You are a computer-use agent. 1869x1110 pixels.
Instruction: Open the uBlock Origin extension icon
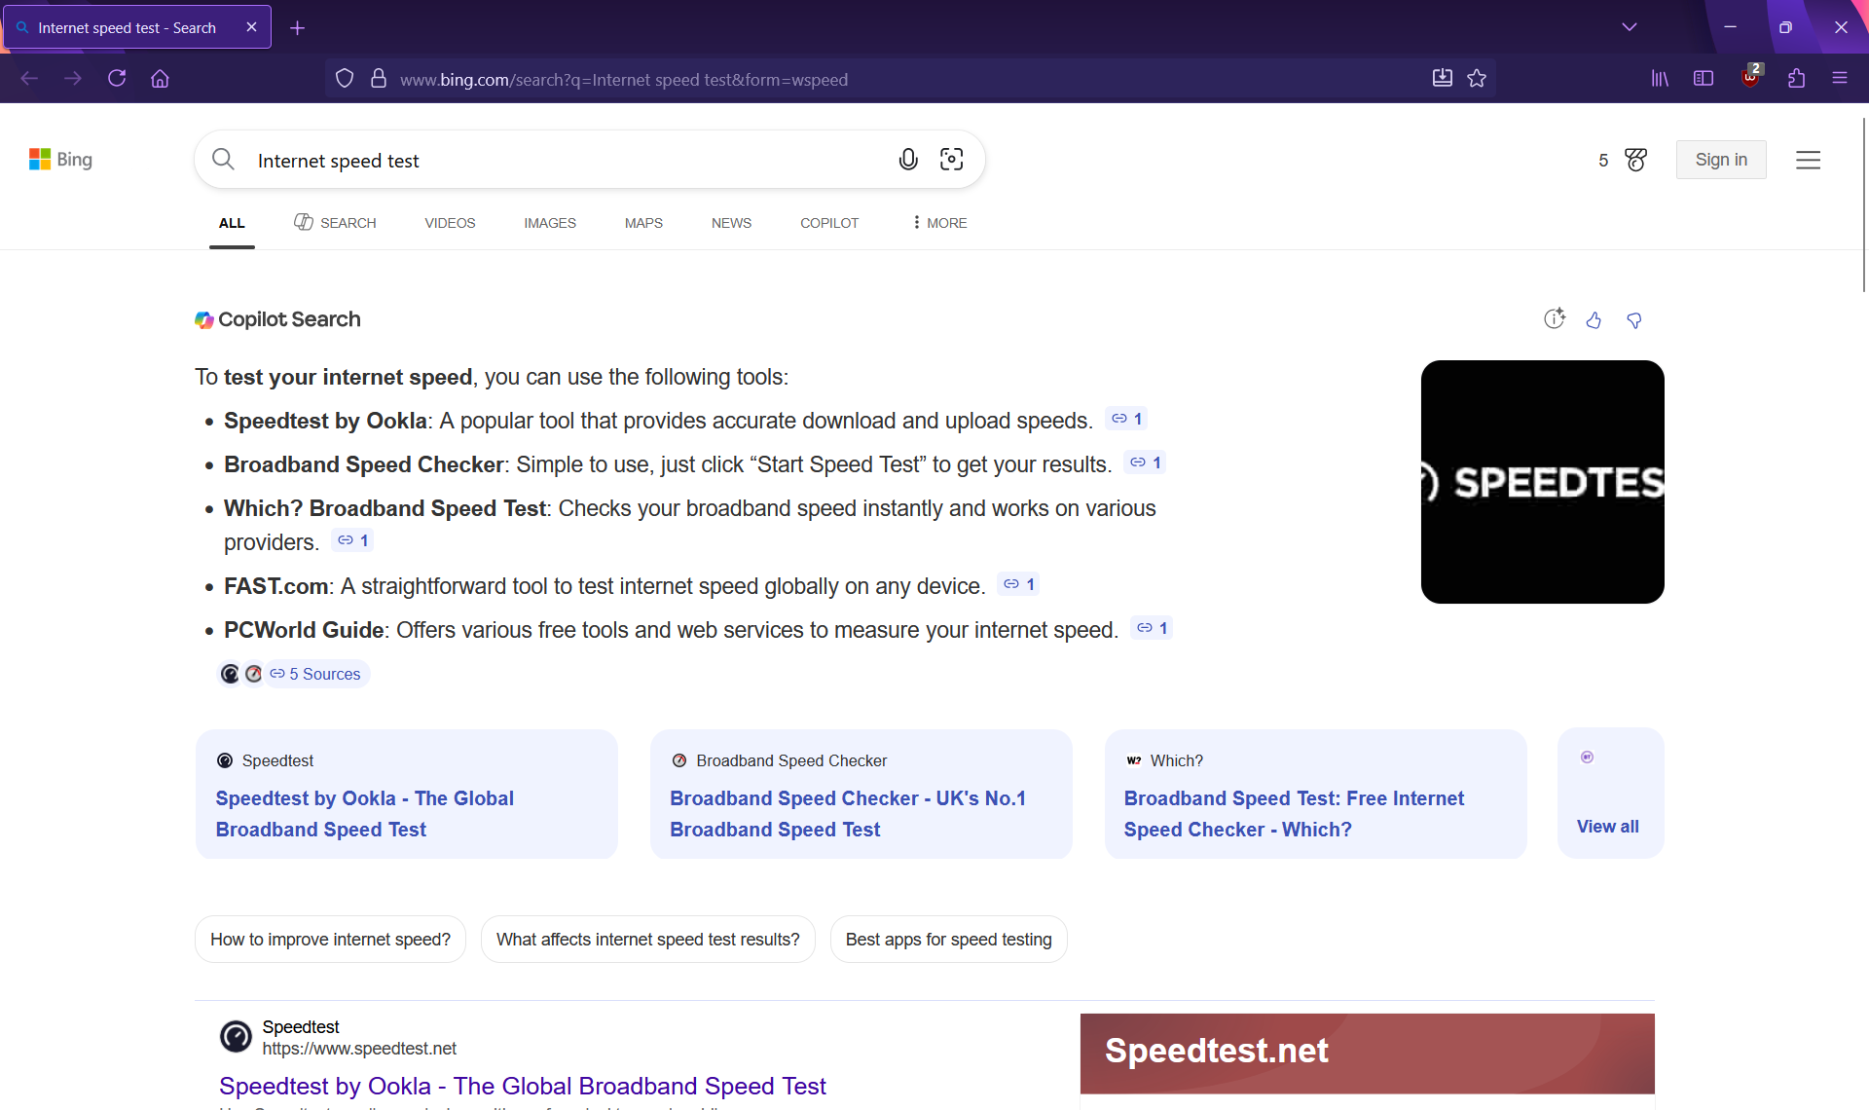point(1750,78)
